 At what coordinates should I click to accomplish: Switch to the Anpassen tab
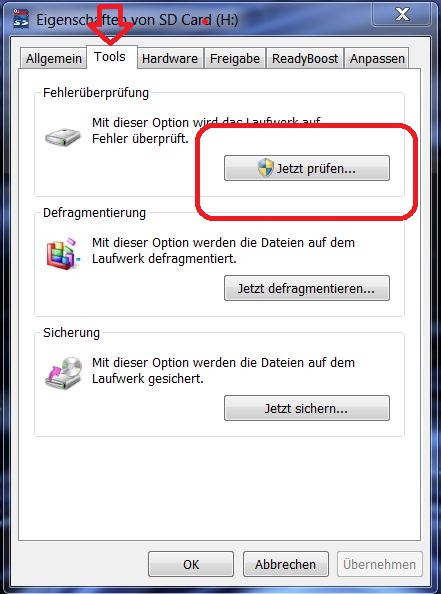[377, 59]
